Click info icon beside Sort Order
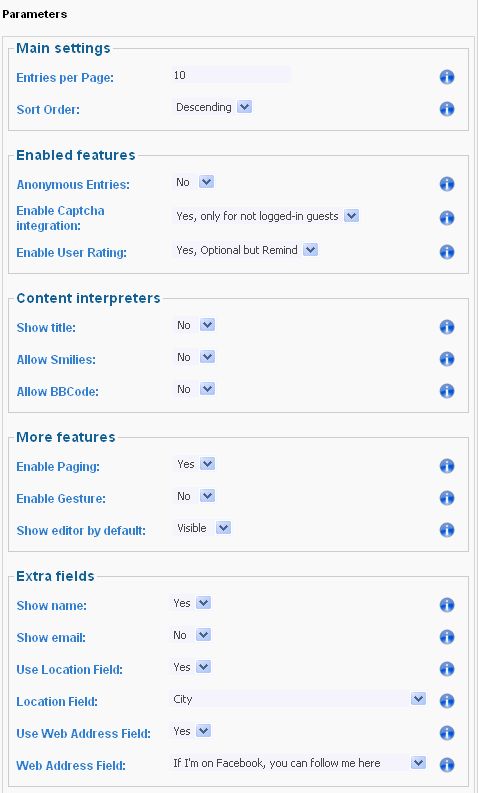This screenshot has height=793, width=478. (x=447, y=109)
